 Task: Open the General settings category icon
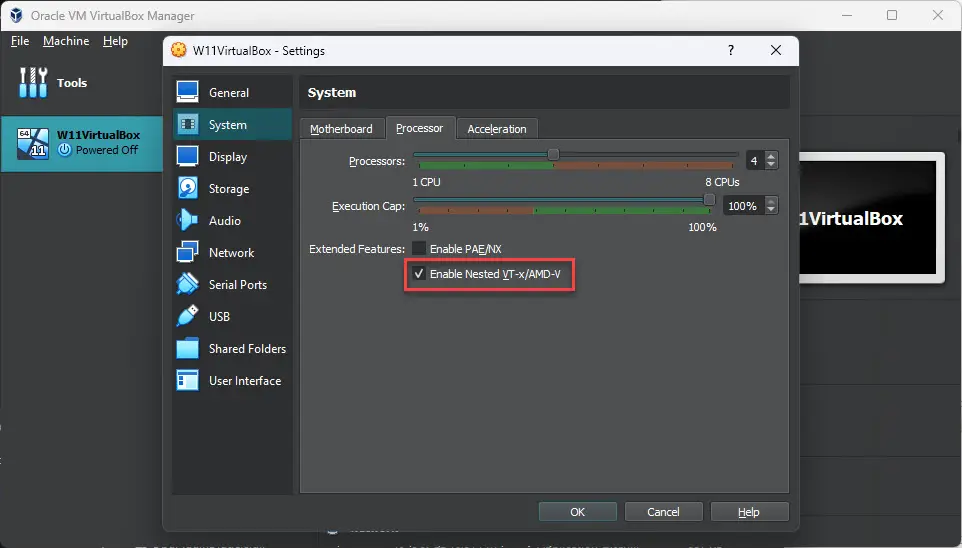point(188,93)
